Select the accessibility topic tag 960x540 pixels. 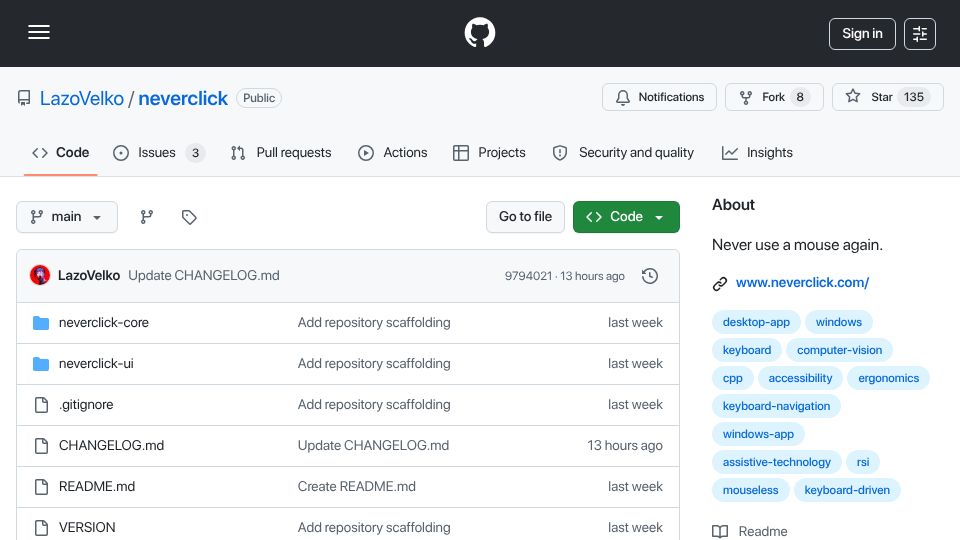pyautogui.click(x=800, y=378)
